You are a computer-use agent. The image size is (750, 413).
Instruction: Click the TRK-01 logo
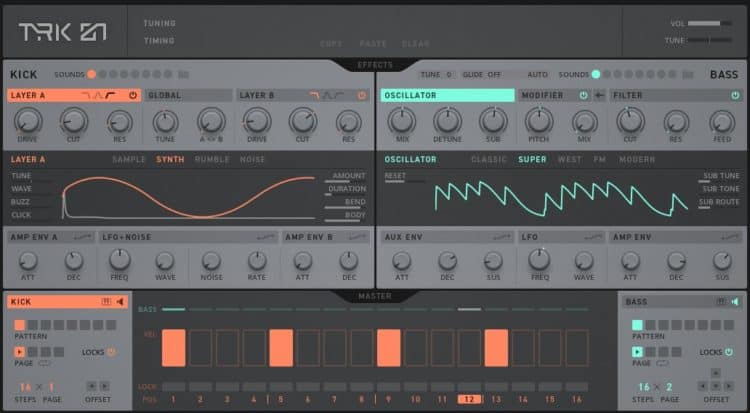(63, 32)
